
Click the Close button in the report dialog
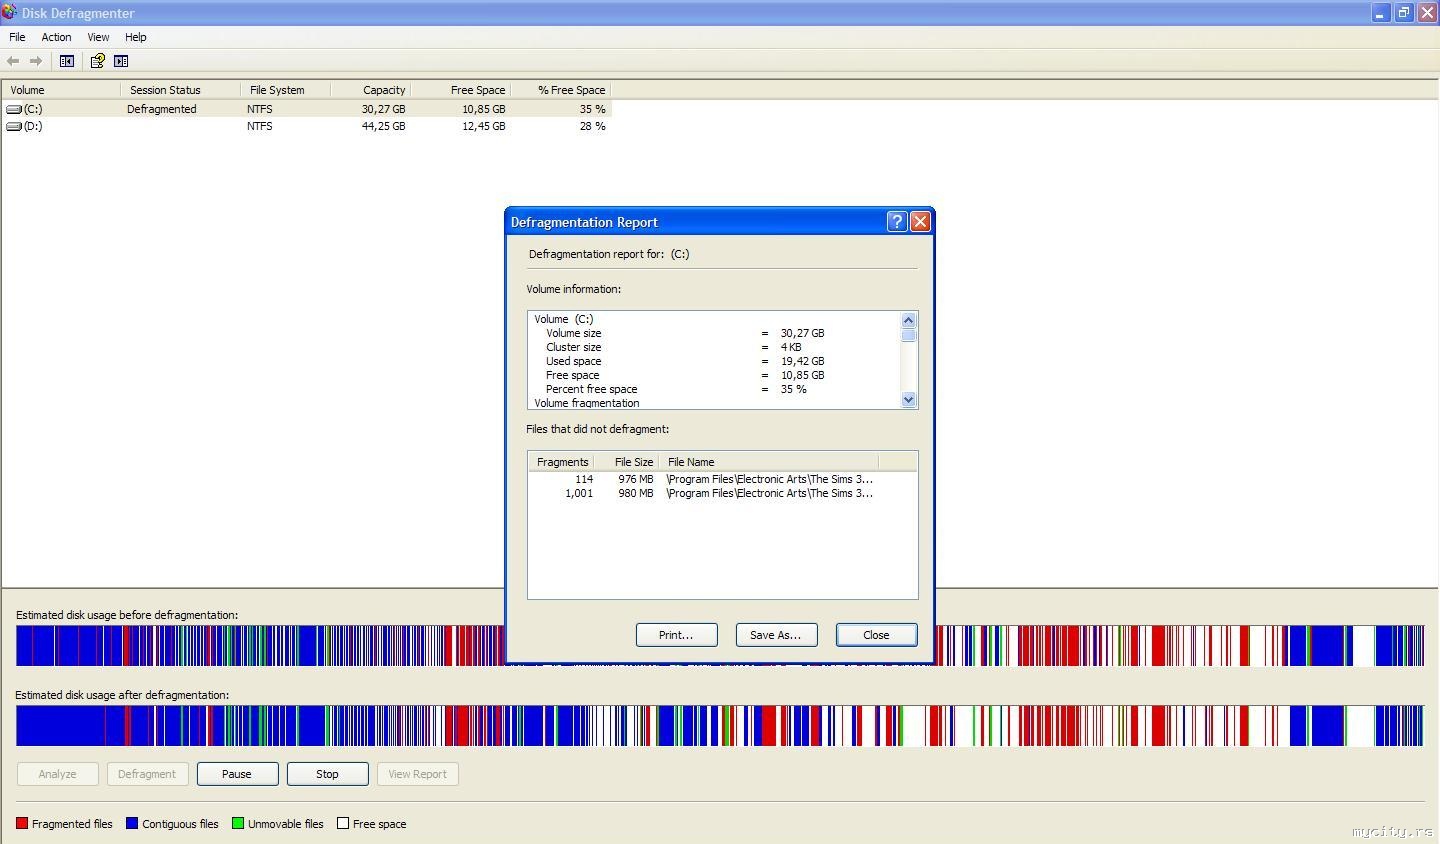(876, 635)
